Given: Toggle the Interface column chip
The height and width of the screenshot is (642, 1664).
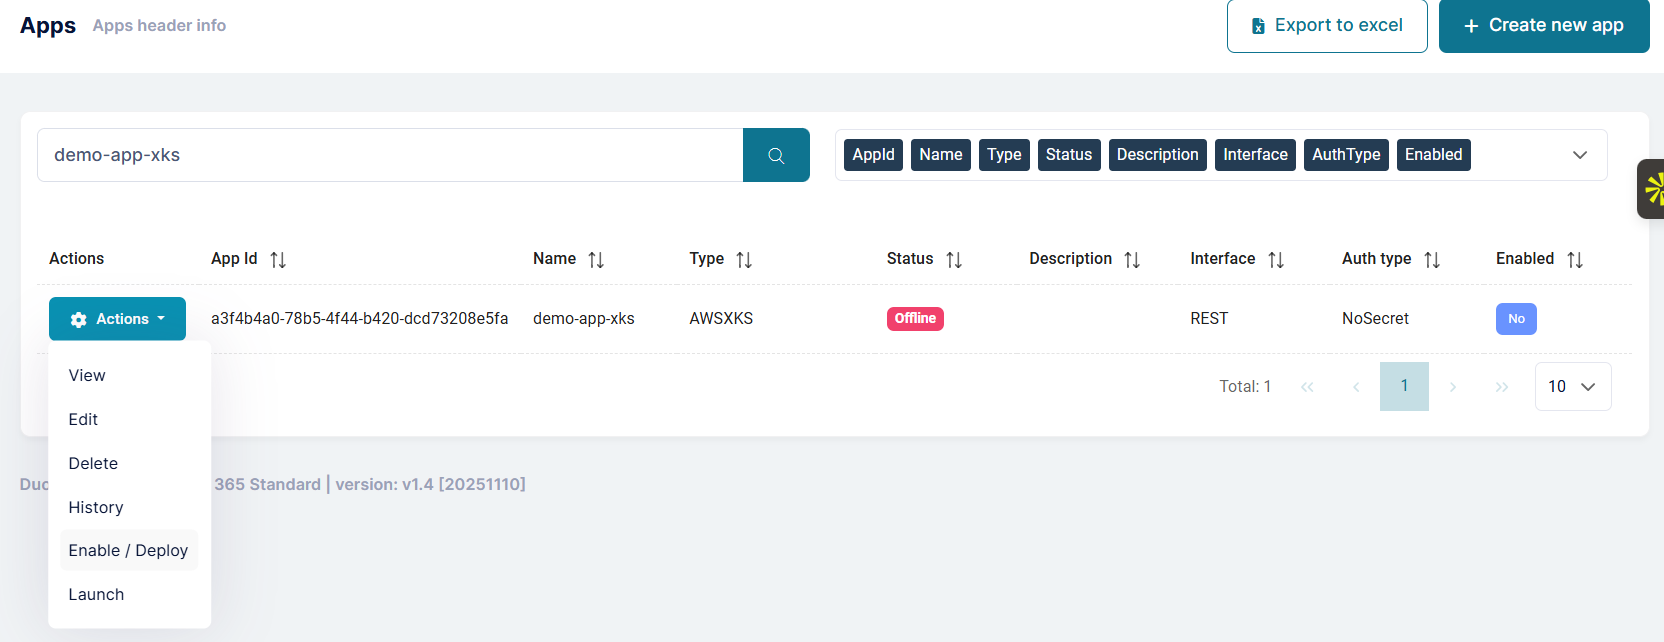Looking at the screenshot, I should point(1255,155).
